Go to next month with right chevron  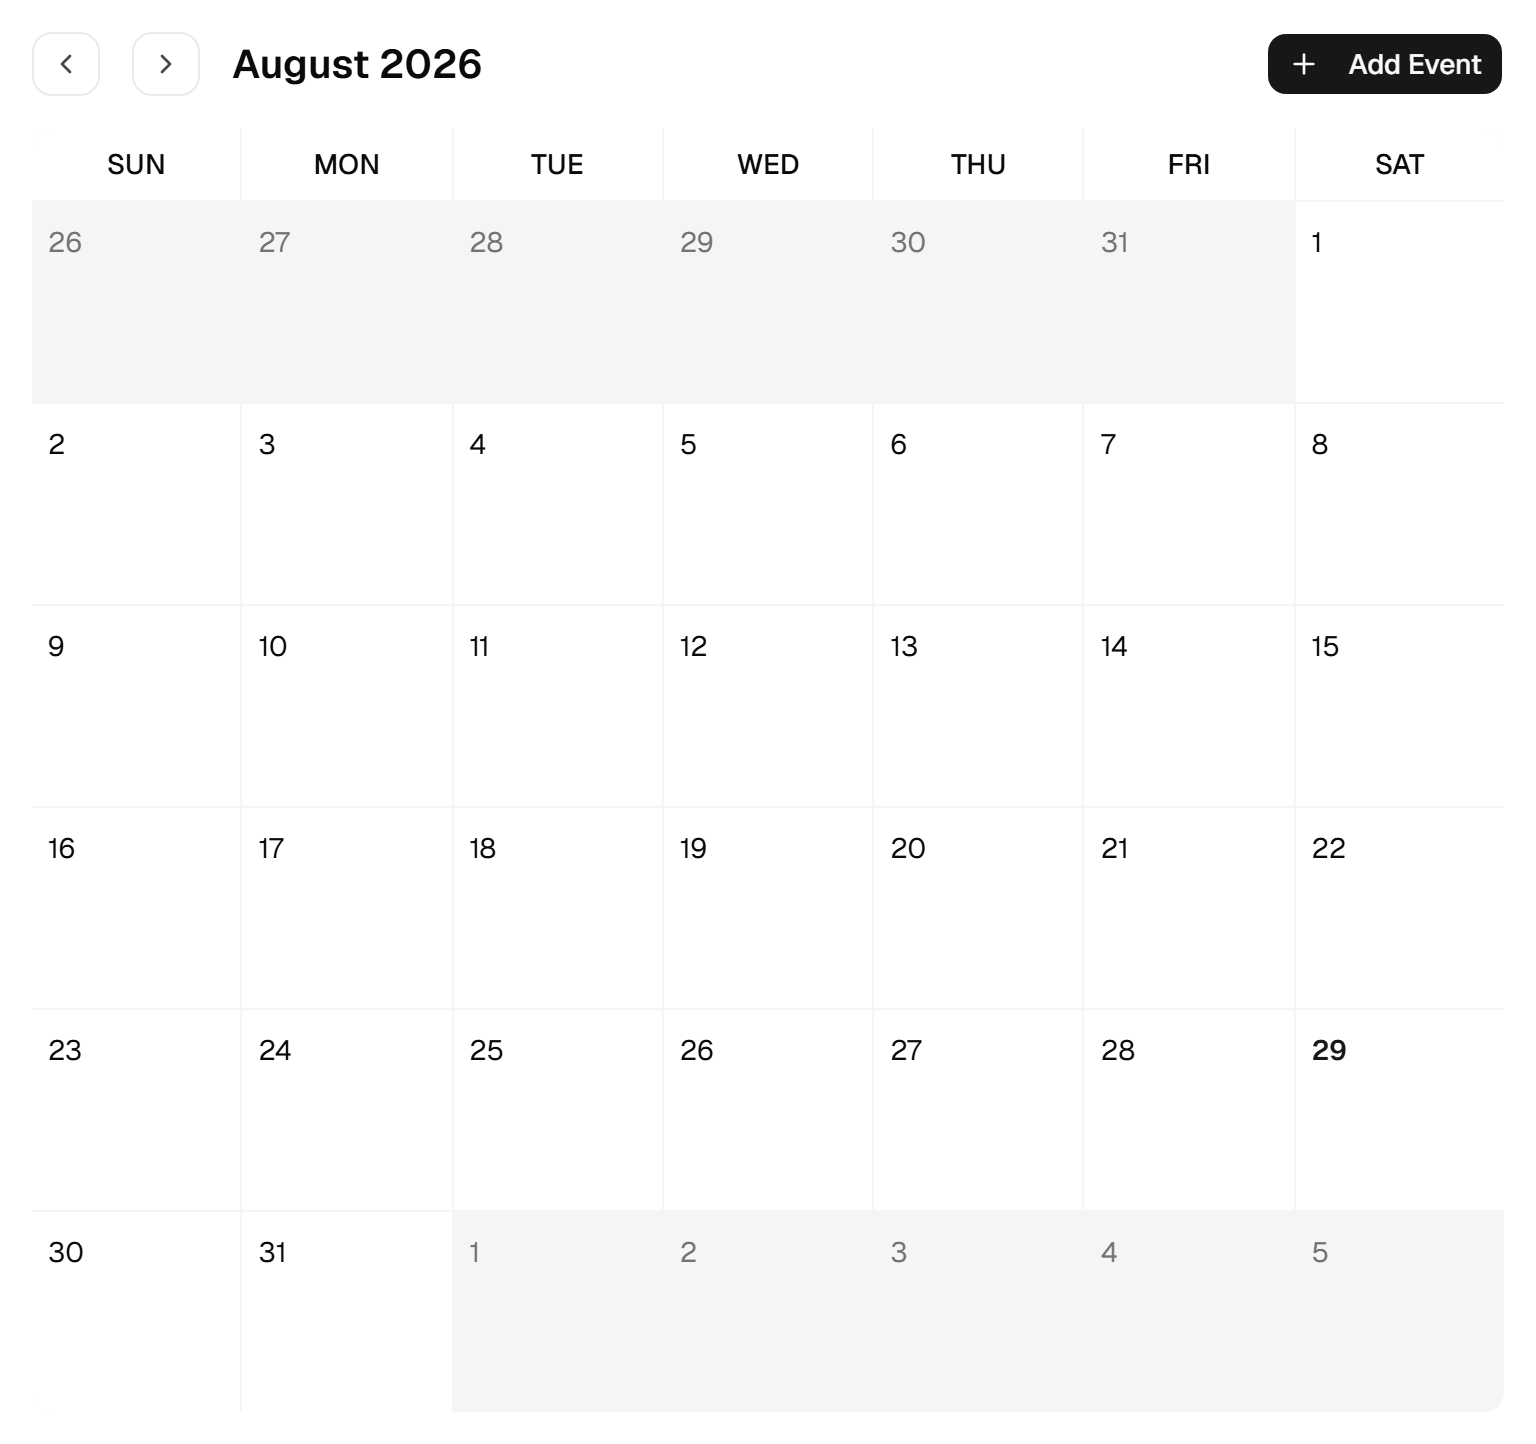coord(166,64)
